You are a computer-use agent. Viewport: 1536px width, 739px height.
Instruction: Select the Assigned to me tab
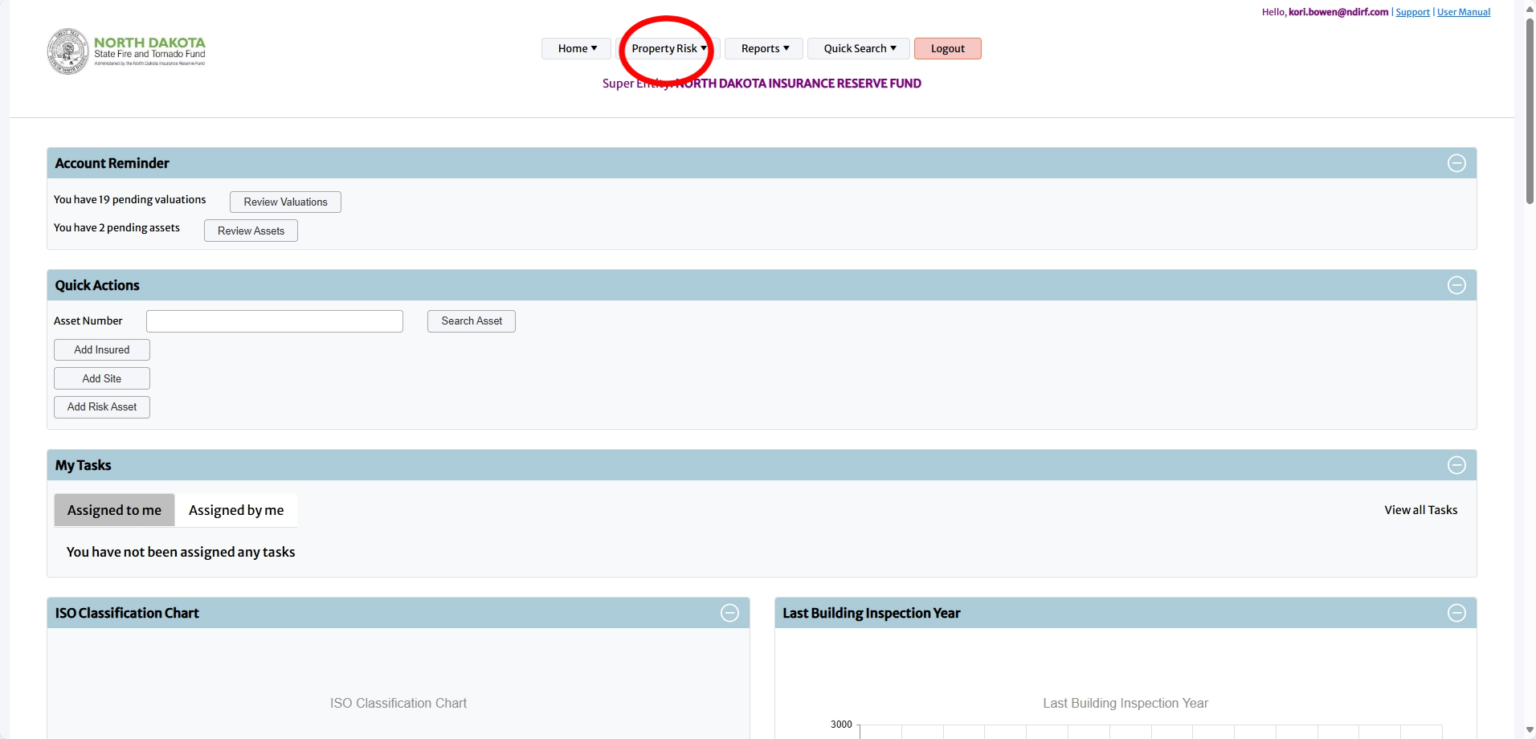tap(114, 509)
